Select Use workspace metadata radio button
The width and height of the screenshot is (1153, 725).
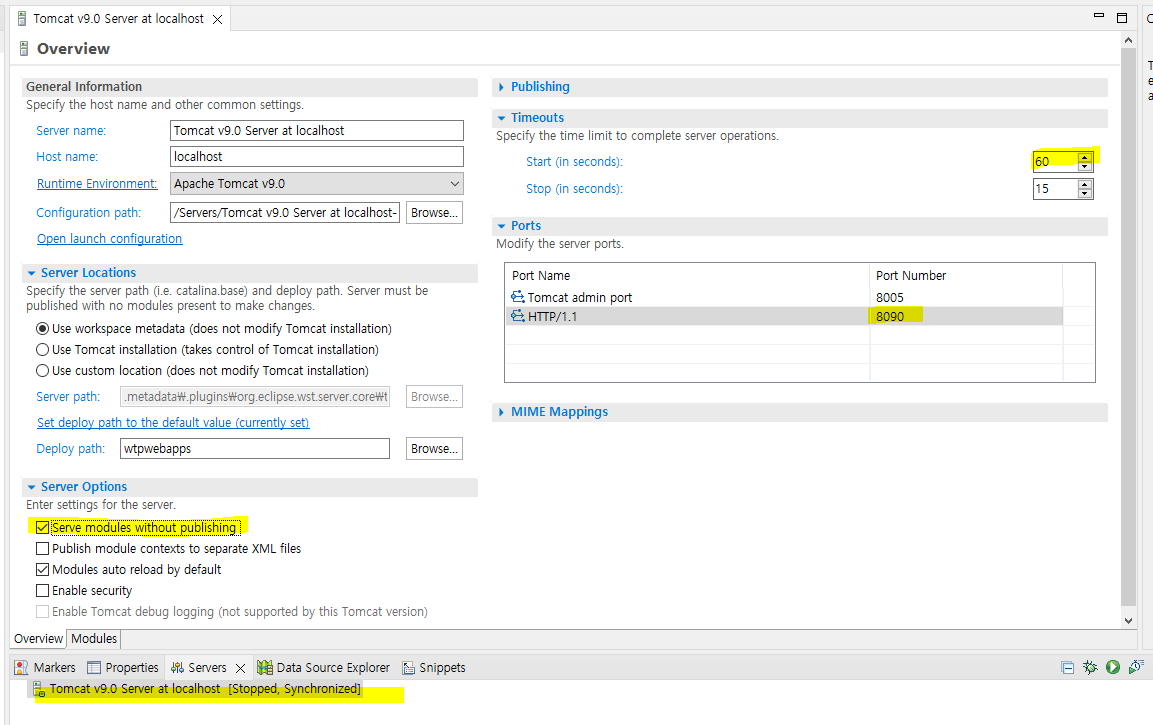click(43, 329)
